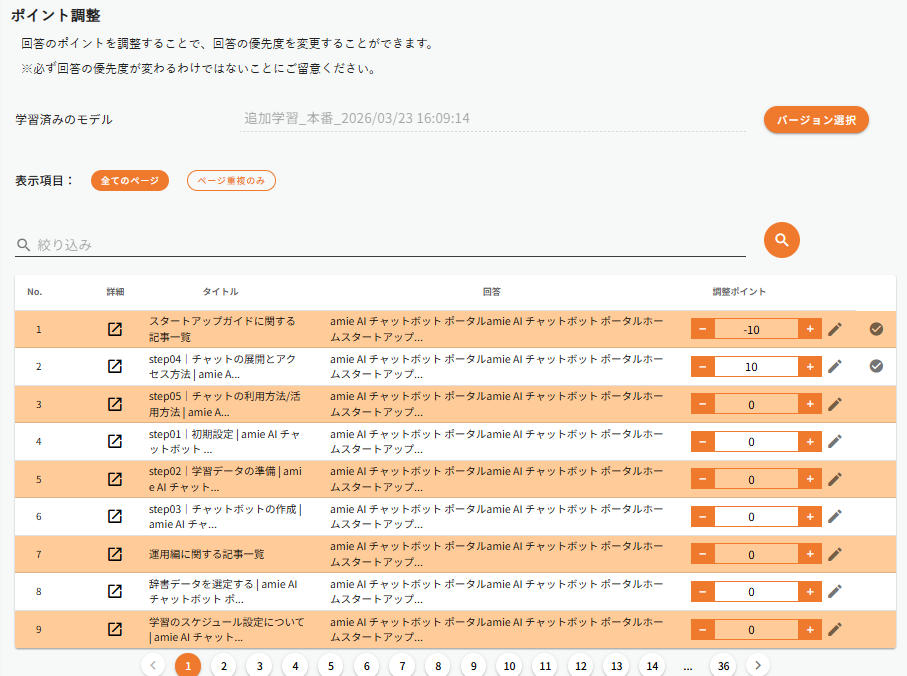Click the check circle icon in row 2

point(876,366)
